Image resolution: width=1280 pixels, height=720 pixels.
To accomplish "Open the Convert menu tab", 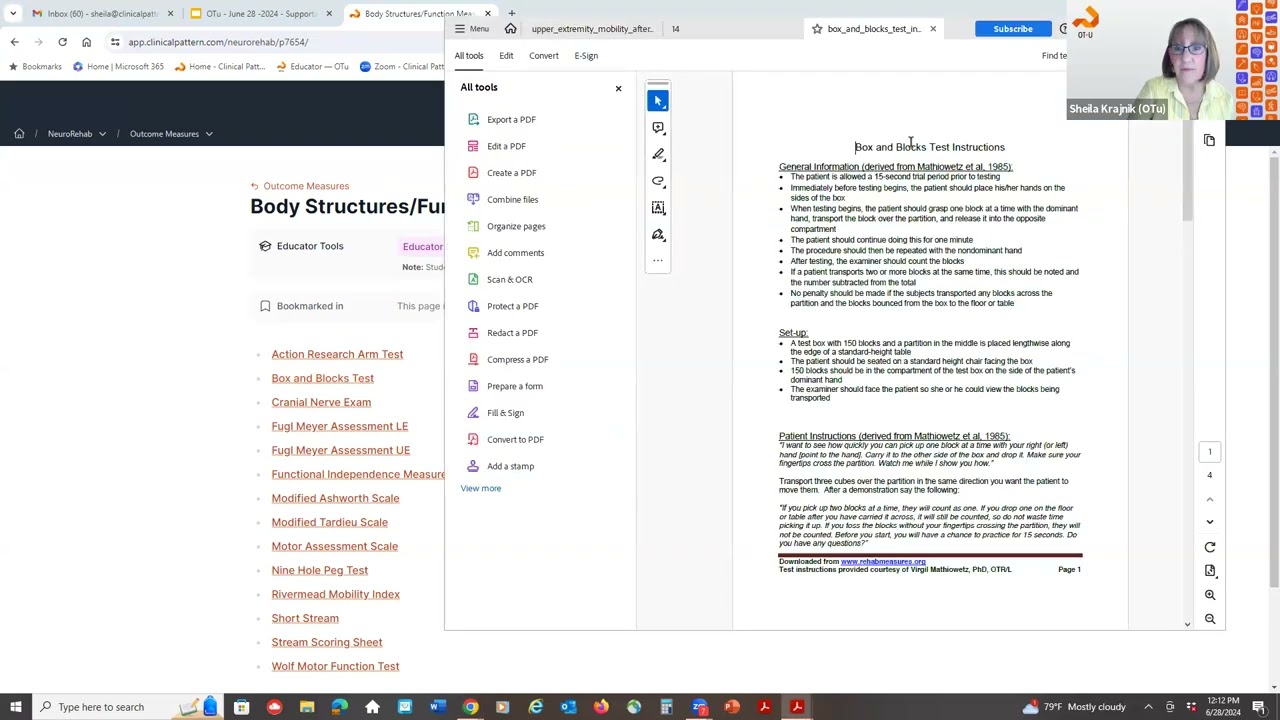I will [x=544, y=56].
